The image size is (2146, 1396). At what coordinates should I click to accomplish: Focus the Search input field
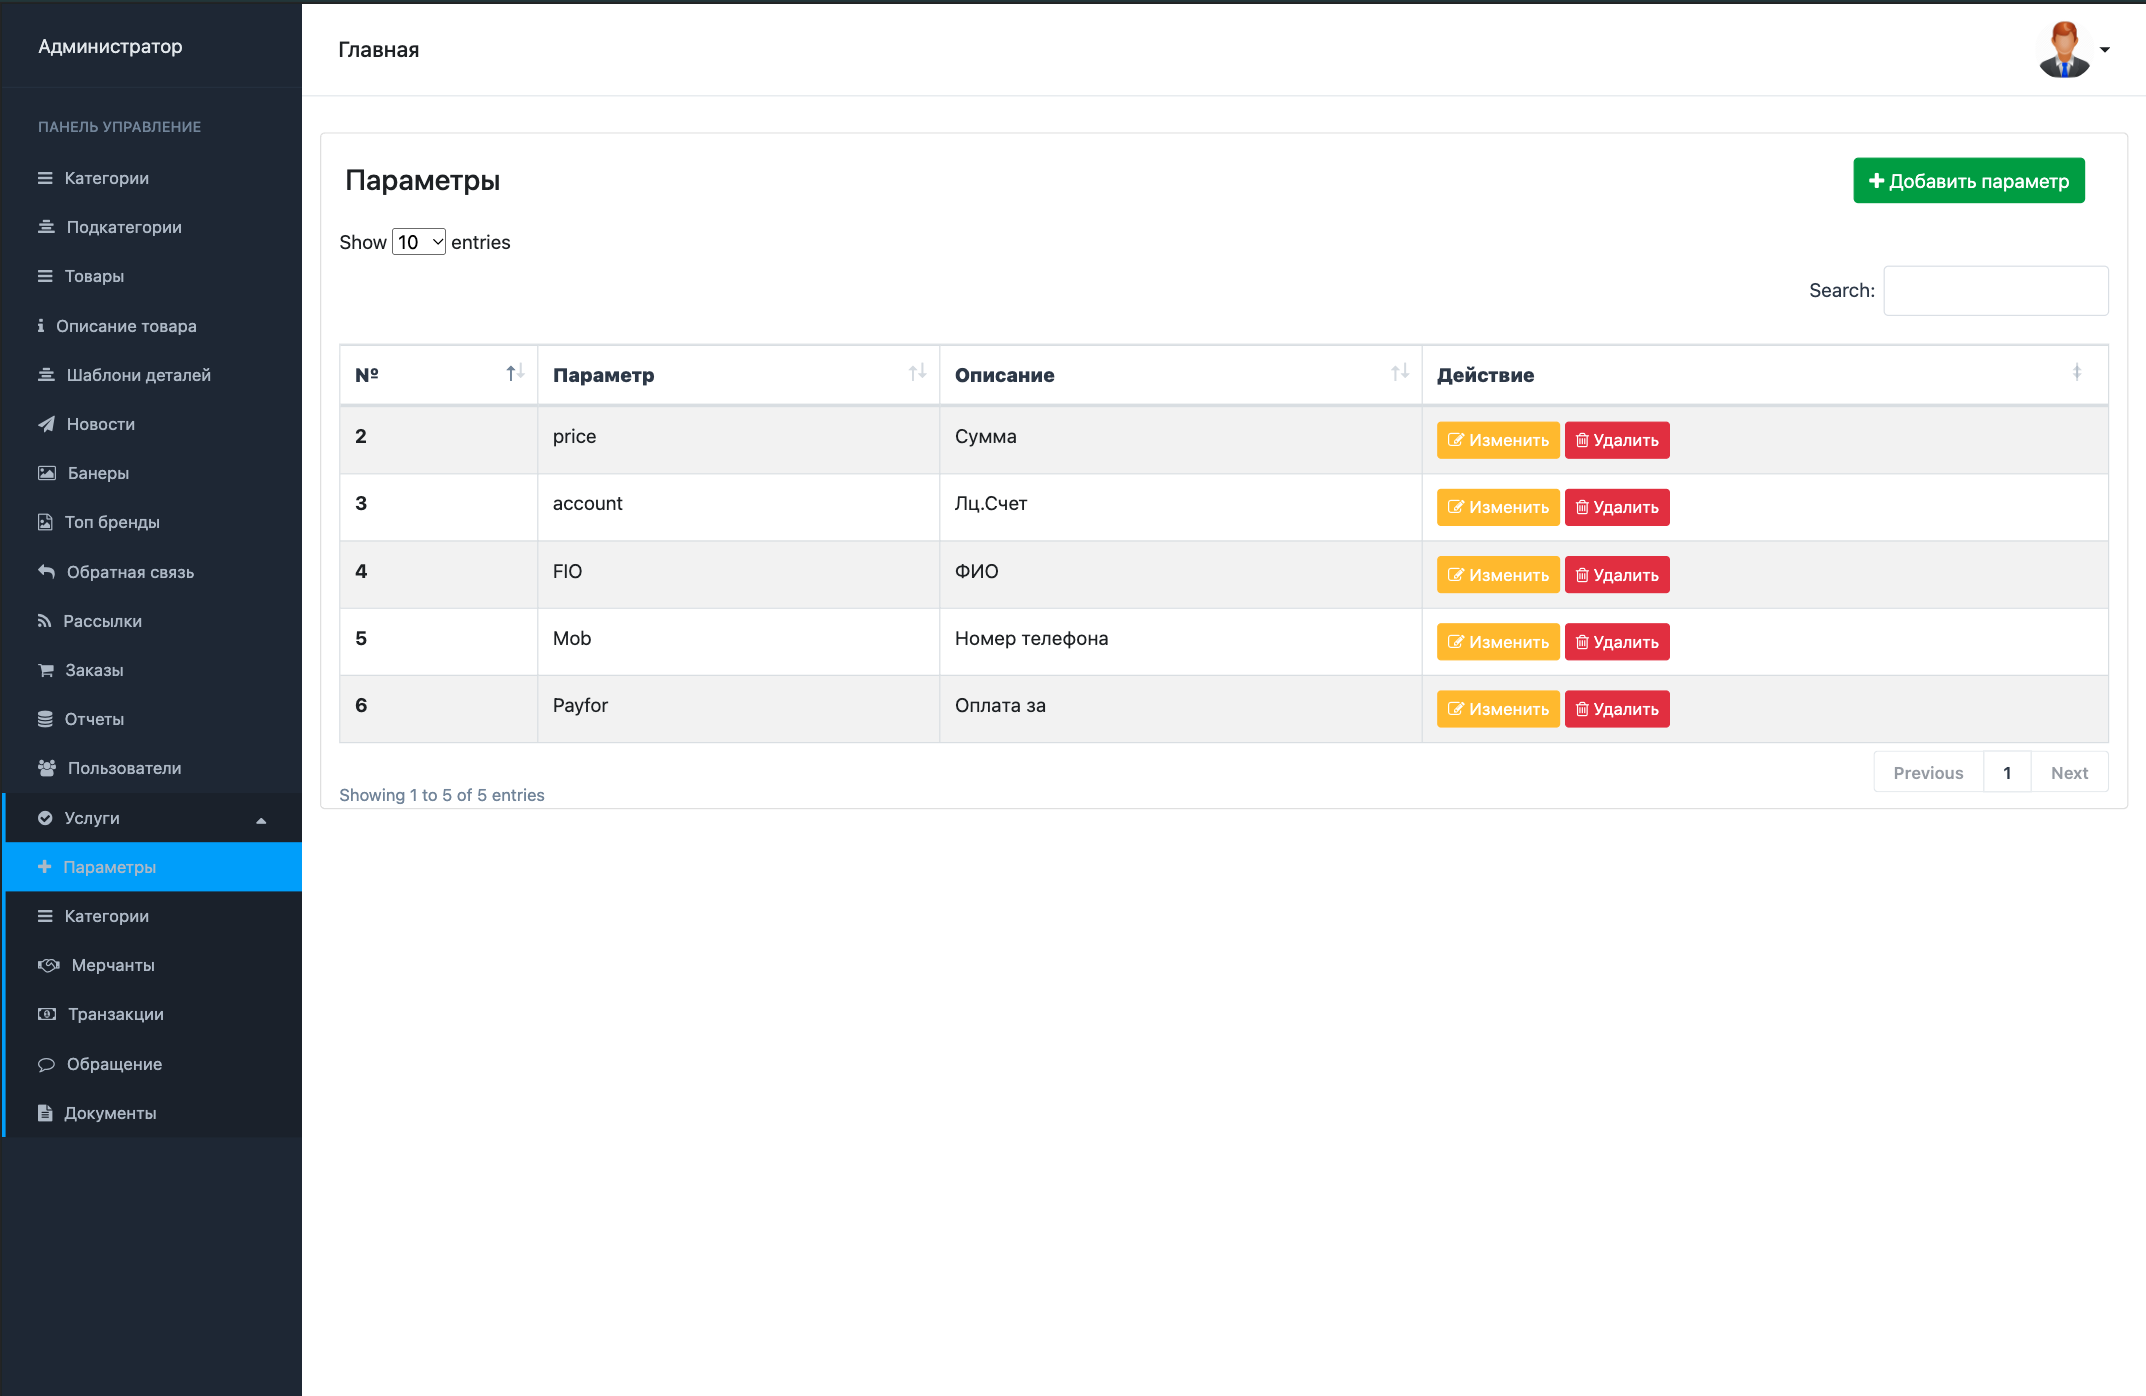[1996, 291]
